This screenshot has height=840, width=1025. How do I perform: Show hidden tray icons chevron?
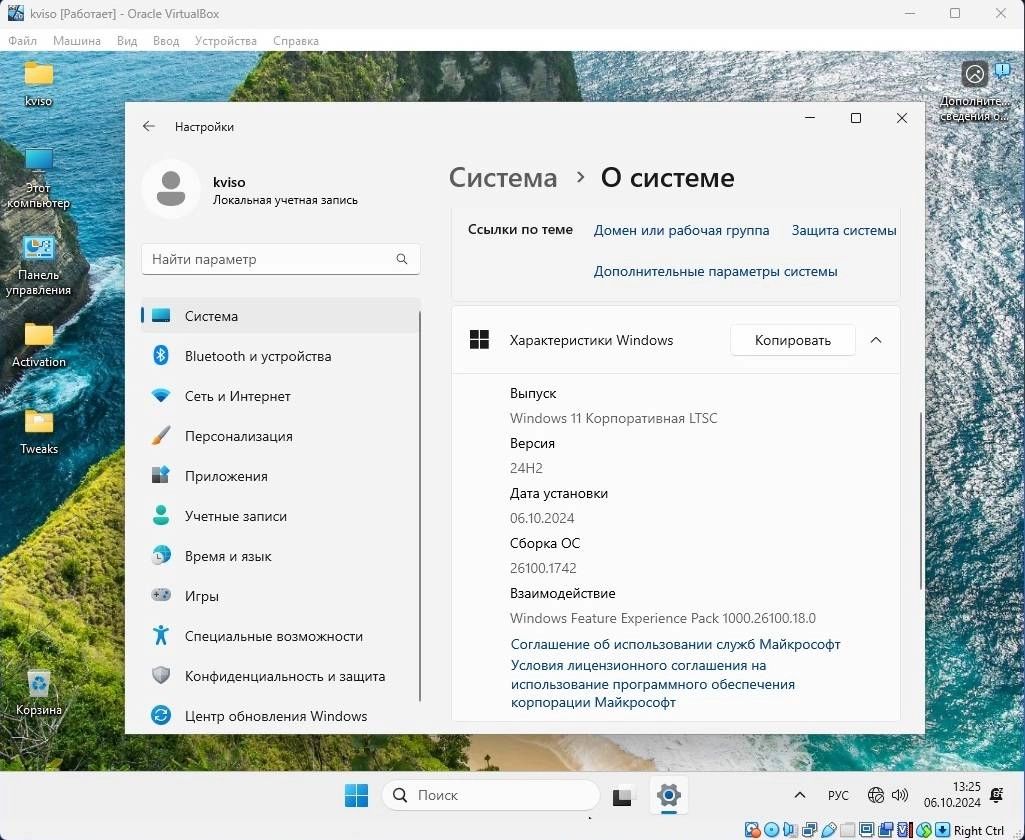click(799, 795)
